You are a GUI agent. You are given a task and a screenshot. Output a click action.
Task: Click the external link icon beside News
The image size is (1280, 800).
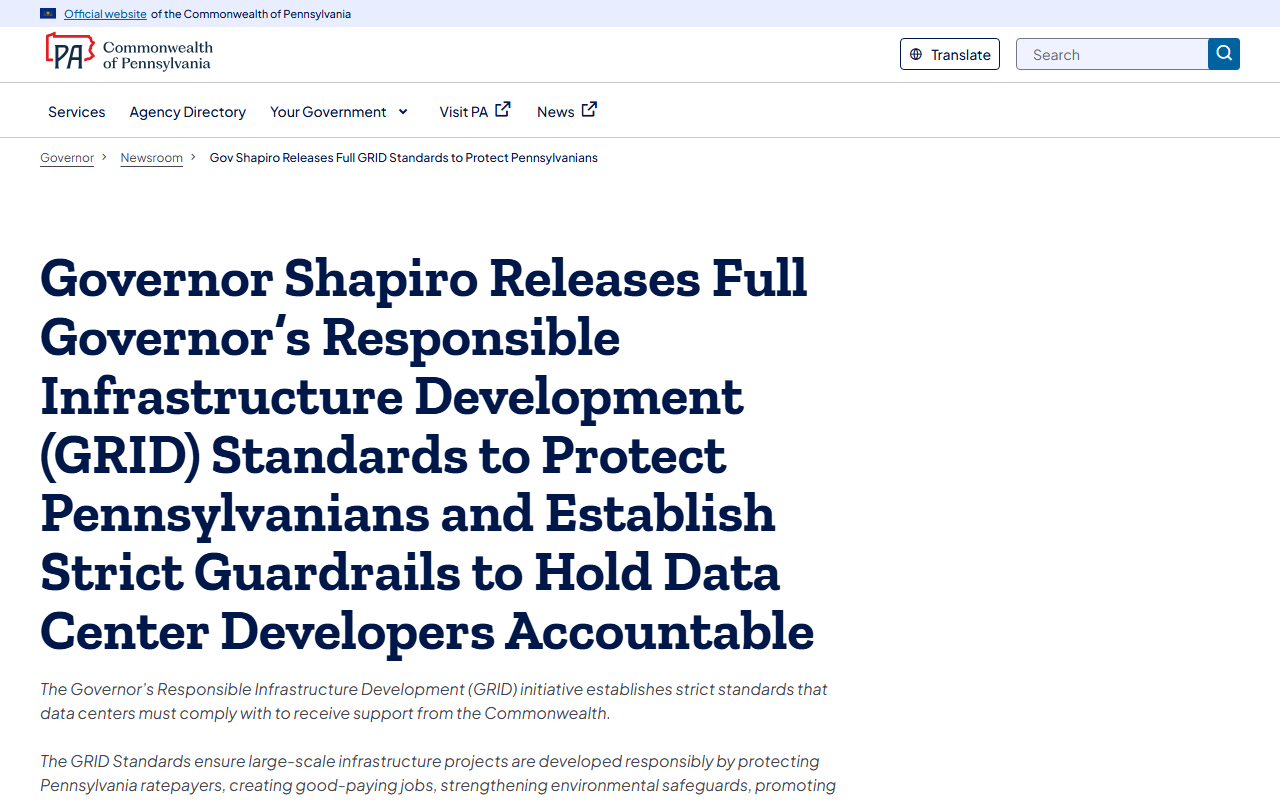(x=590, y=109)
